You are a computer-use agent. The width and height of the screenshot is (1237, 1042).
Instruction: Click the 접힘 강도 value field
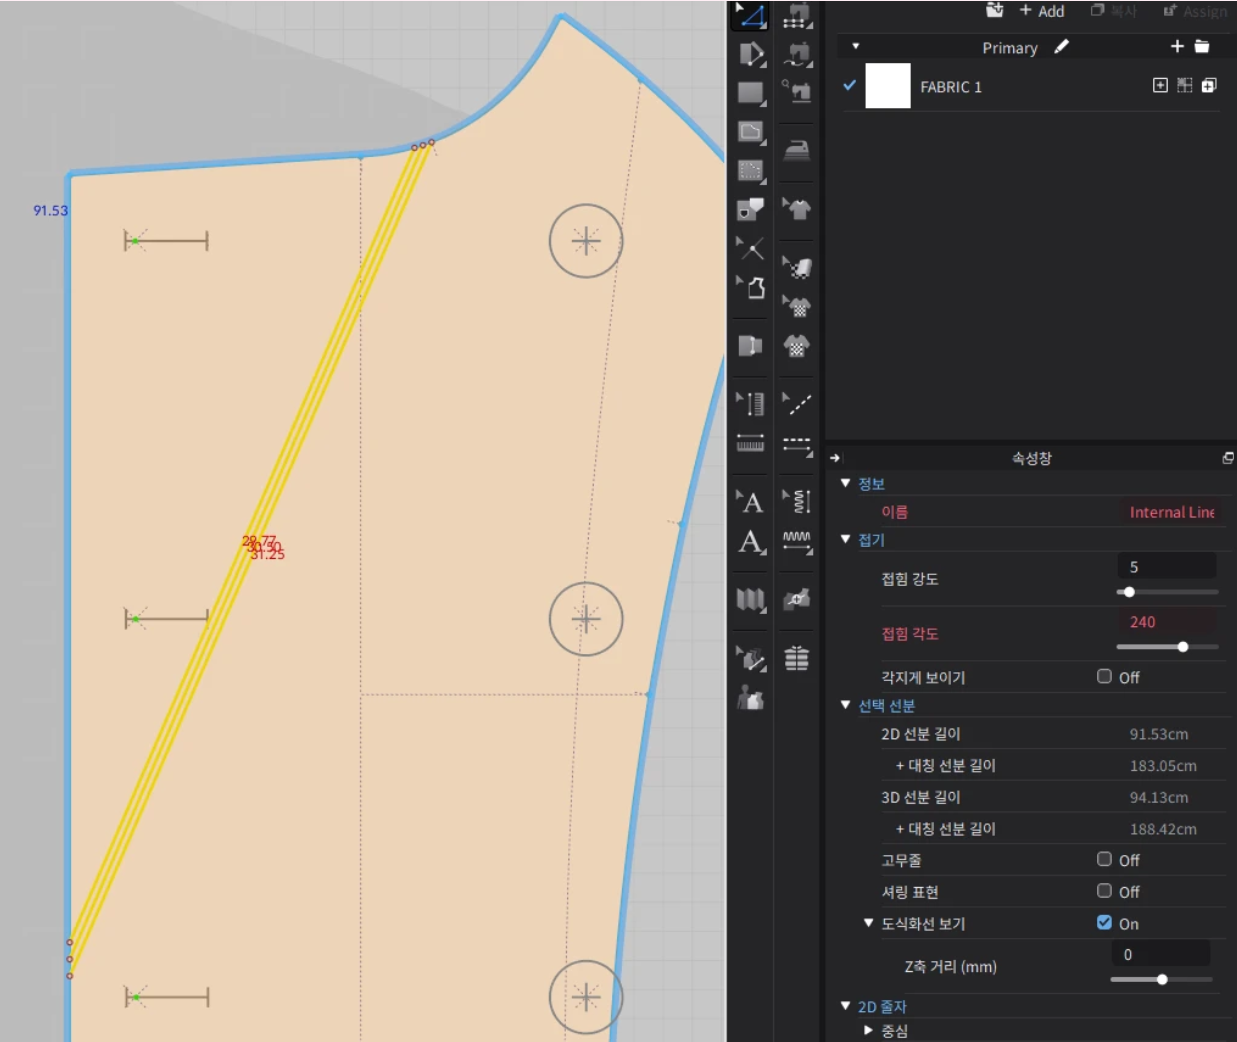1166,567
